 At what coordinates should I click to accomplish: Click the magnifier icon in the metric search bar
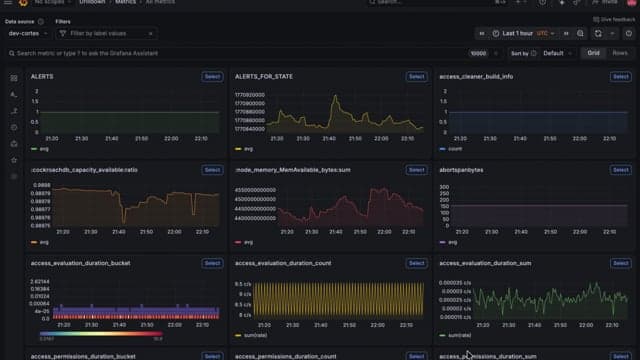pyautogui.click(x=11, y=53)
